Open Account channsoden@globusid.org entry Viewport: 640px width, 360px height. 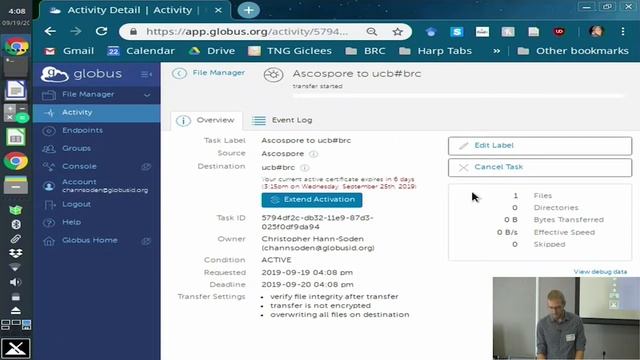click(97, 186)
